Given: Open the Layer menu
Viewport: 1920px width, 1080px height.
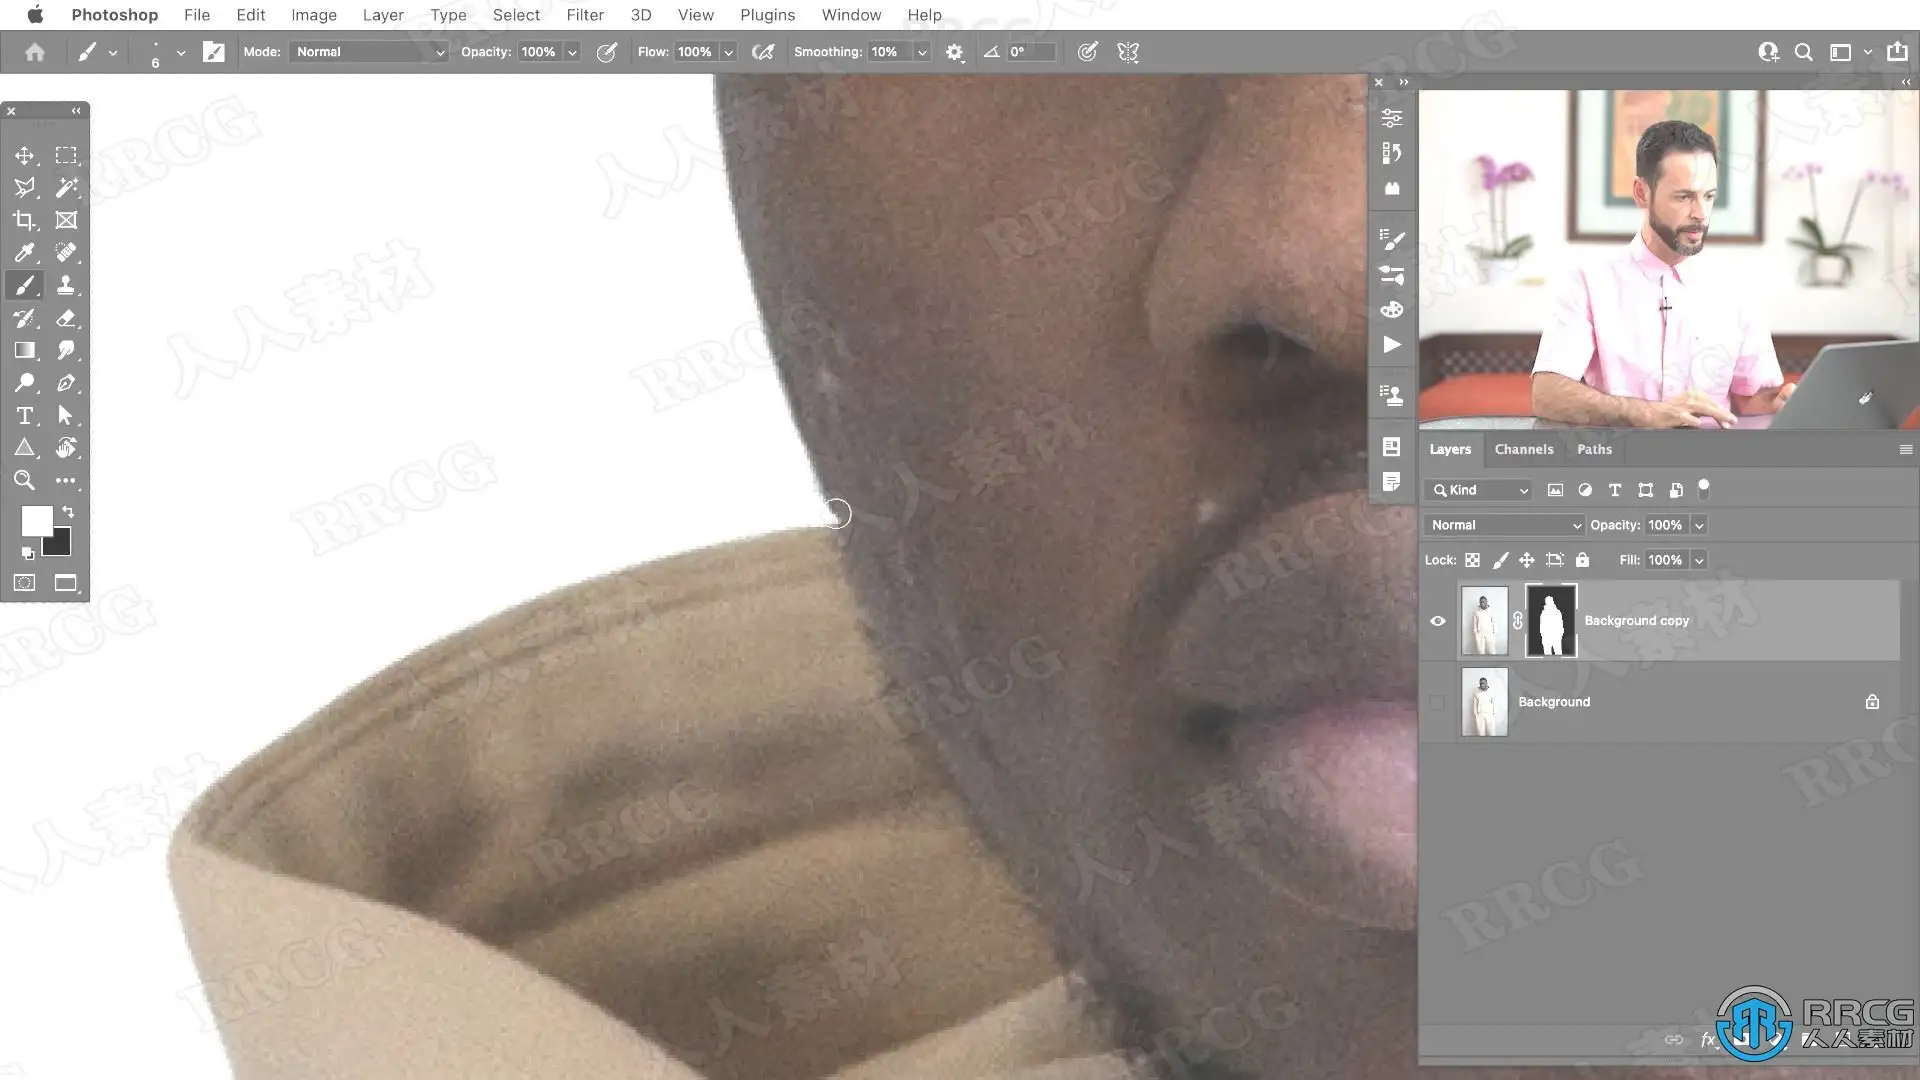Looking at the screenshot, I should (x=383, y=15).
